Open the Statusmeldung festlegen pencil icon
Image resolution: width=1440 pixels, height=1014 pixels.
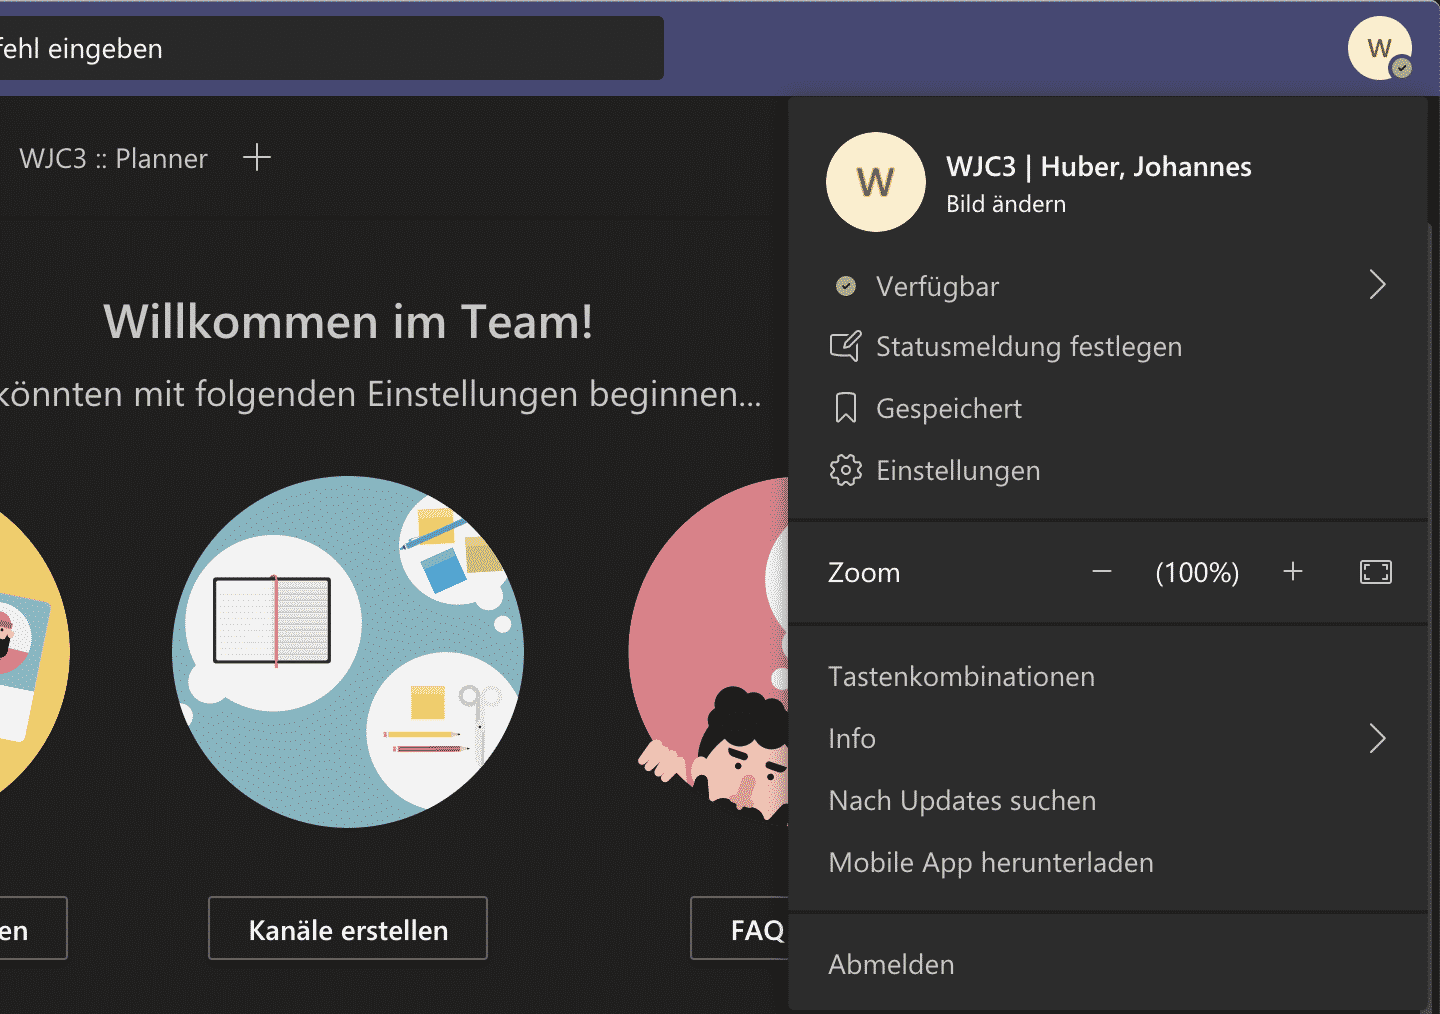click(x=846, y=346)
